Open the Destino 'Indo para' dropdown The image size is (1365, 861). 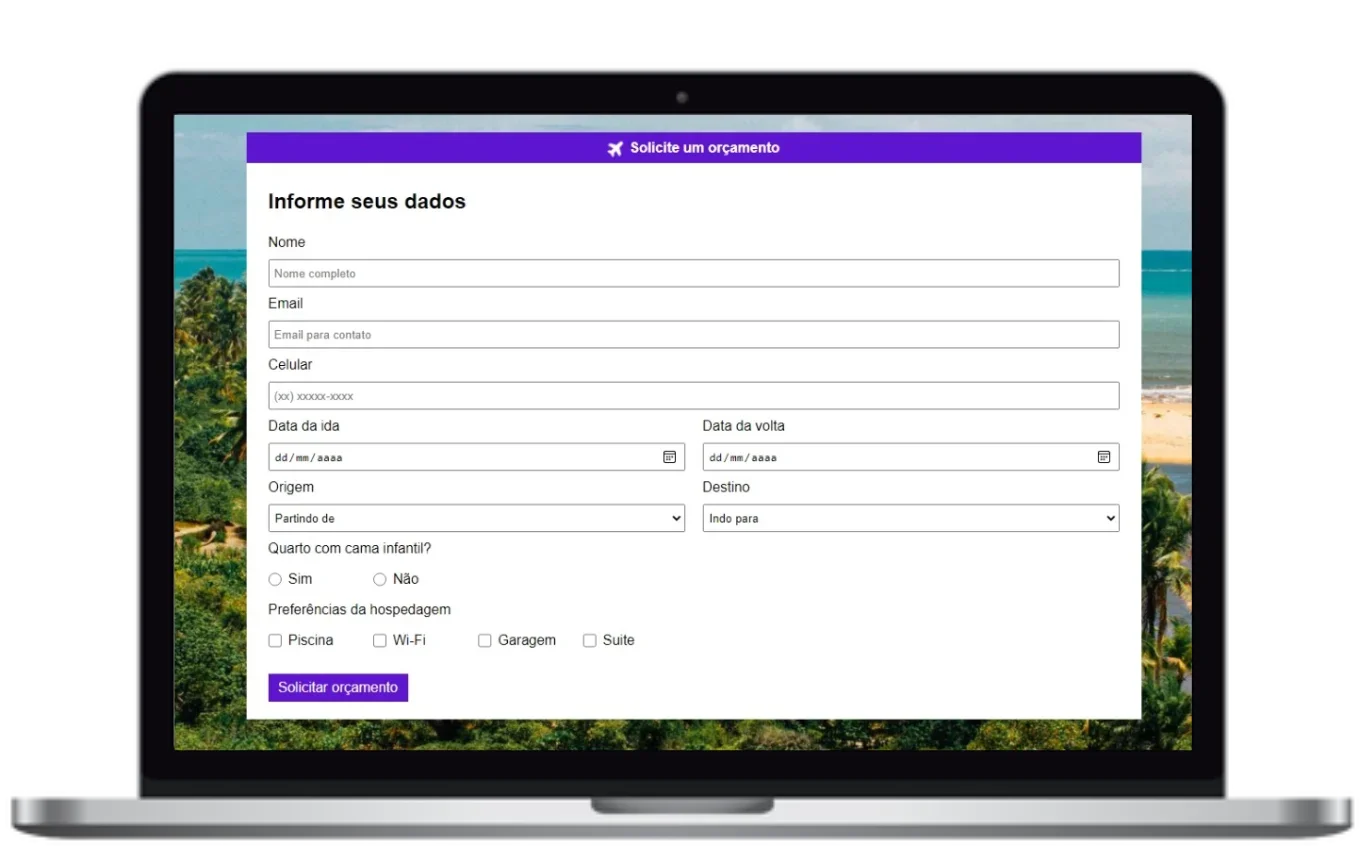point(910,518)
